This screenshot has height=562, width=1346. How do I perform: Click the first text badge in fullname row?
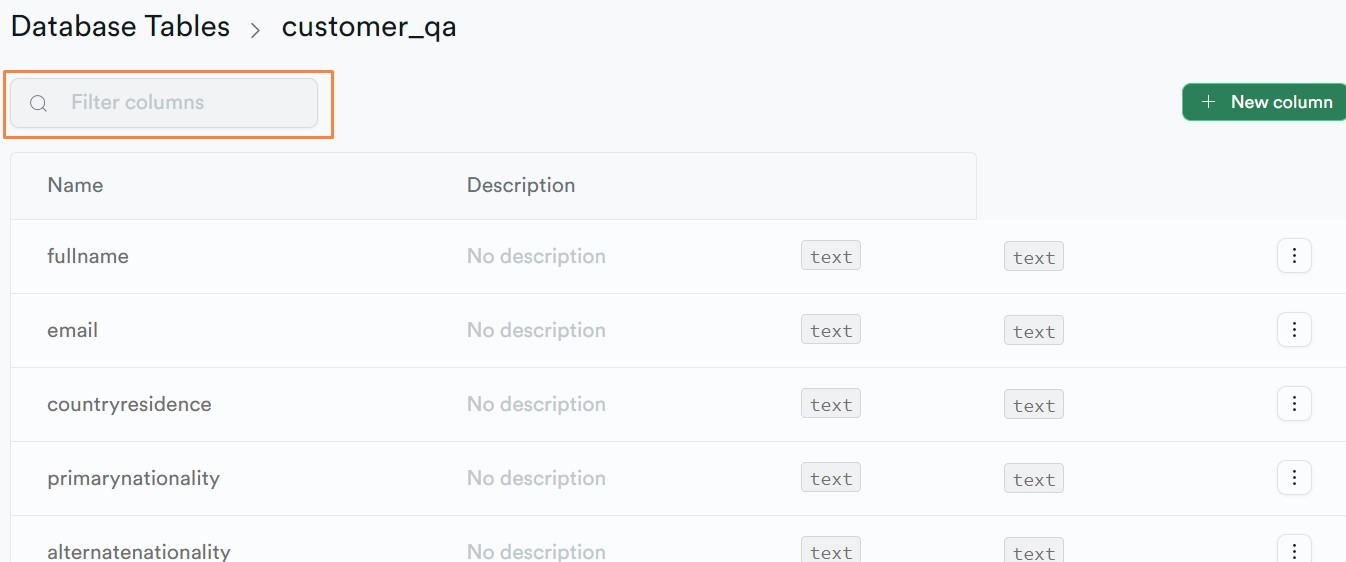point(831,256)
